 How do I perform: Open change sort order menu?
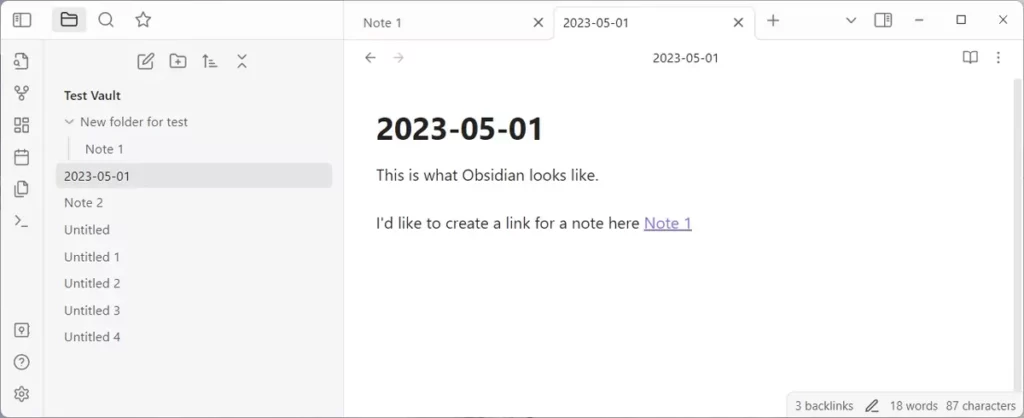210,62
